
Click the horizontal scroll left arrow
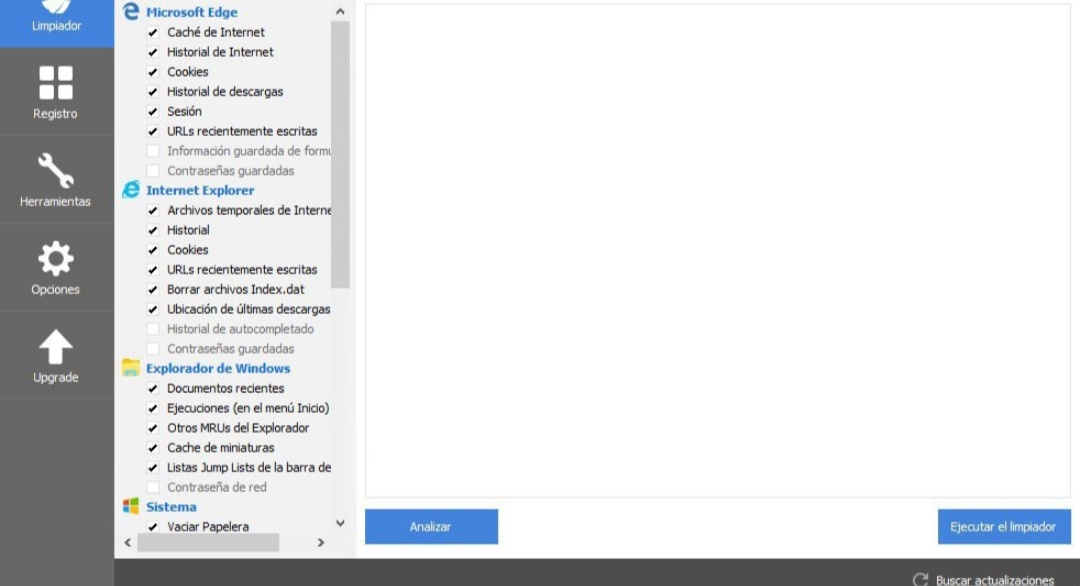[128, 543]
